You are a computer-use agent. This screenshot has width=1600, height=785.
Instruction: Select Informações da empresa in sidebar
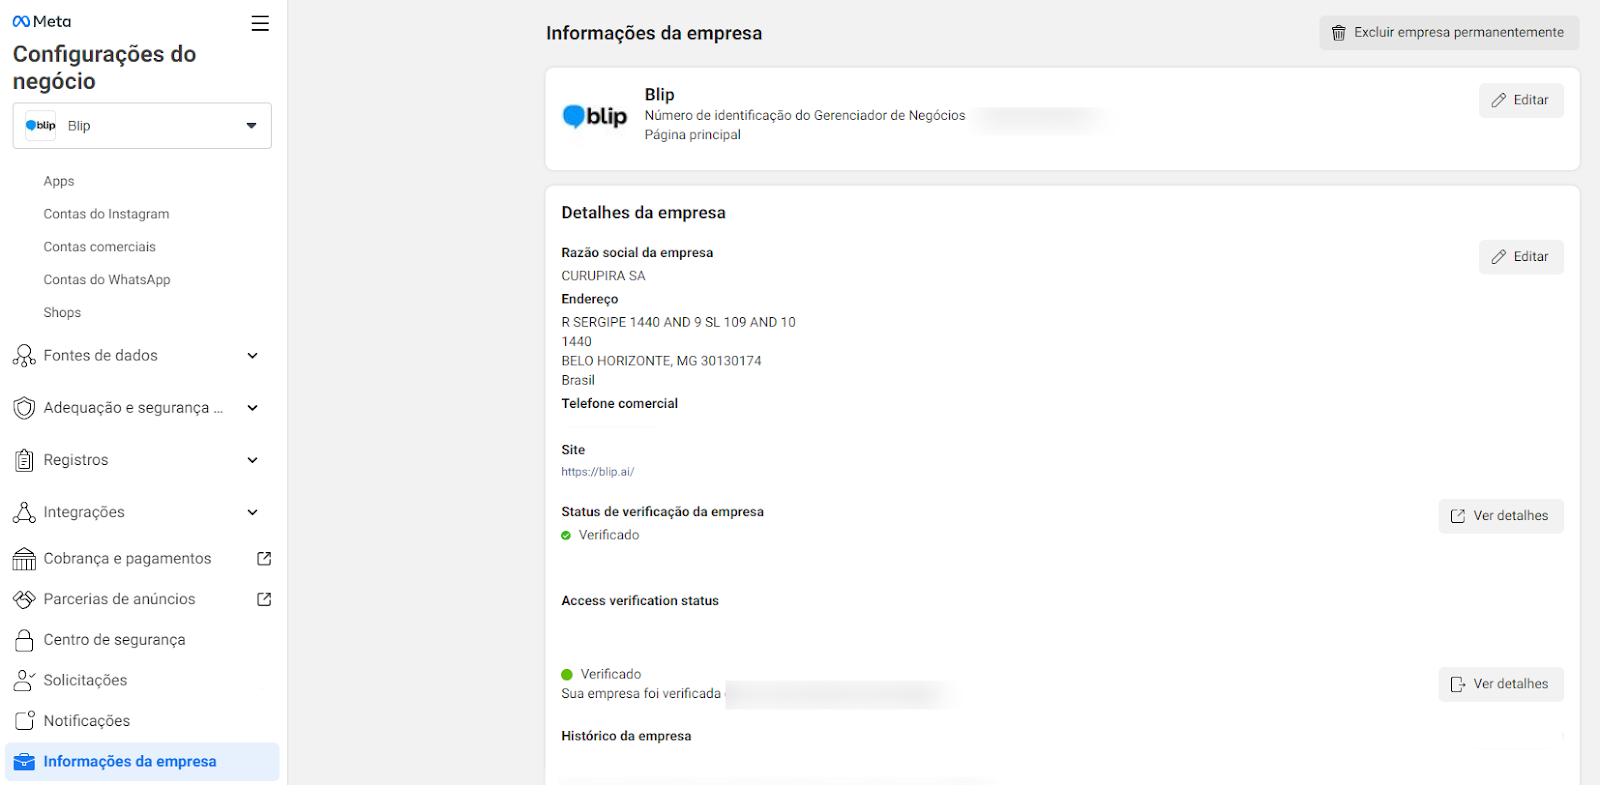coord(130,762)
